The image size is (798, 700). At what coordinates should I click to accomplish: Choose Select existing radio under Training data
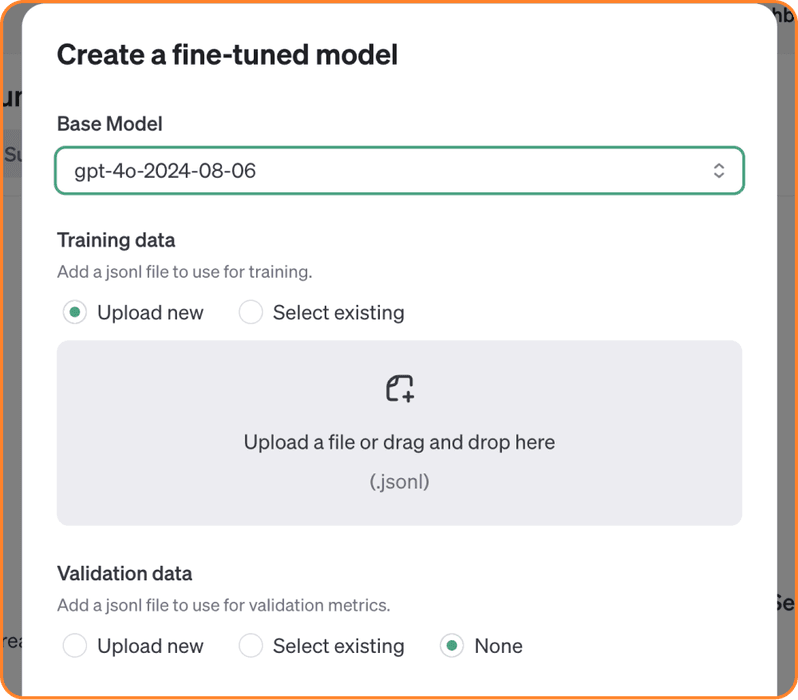(x=250, y=313)
